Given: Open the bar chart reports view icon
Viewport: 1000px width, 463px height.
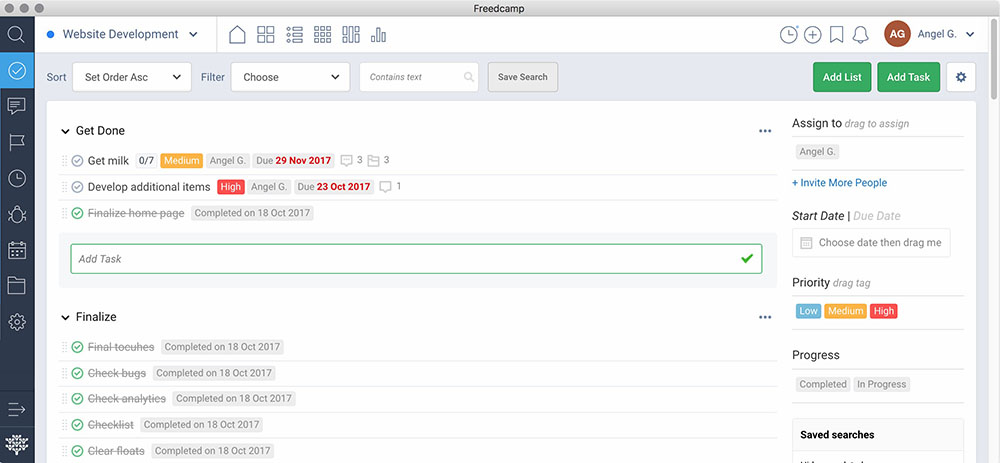Looking at the screenshot, I should (x=378, y=35).
